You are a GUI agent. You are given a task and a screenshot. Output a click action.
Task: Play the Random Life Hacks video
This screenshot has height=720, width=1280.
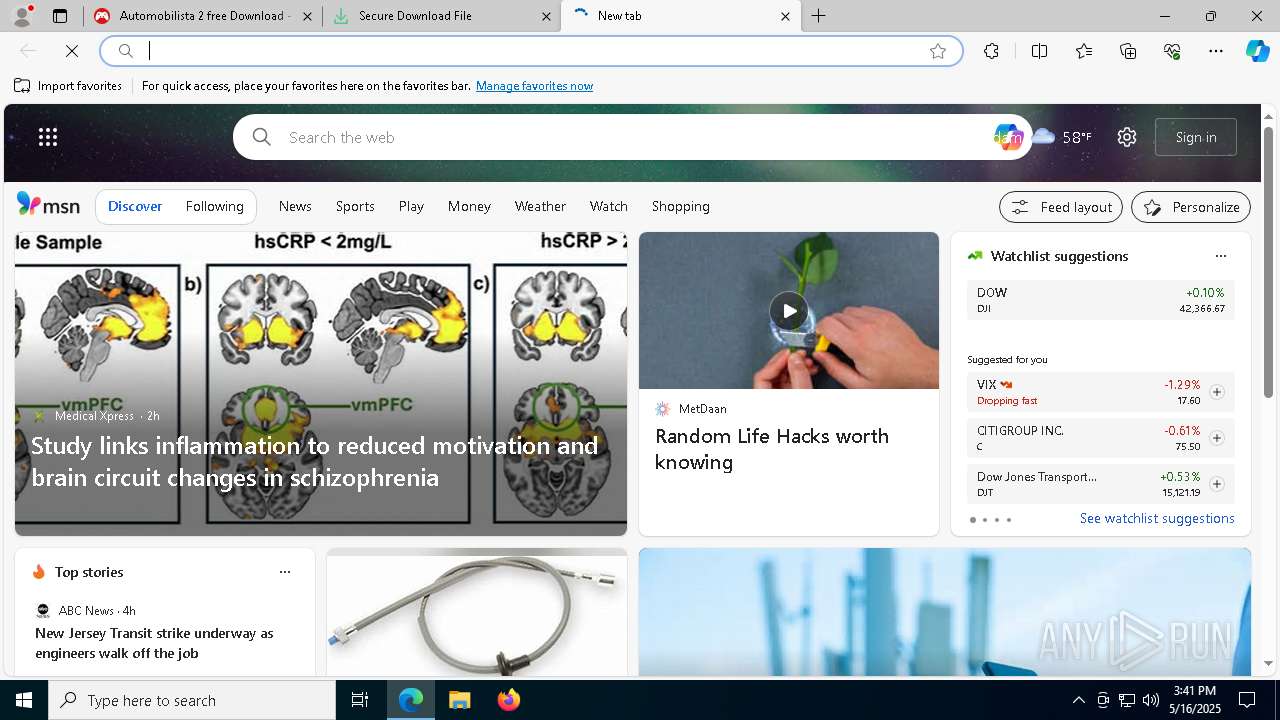click(789, 310)
